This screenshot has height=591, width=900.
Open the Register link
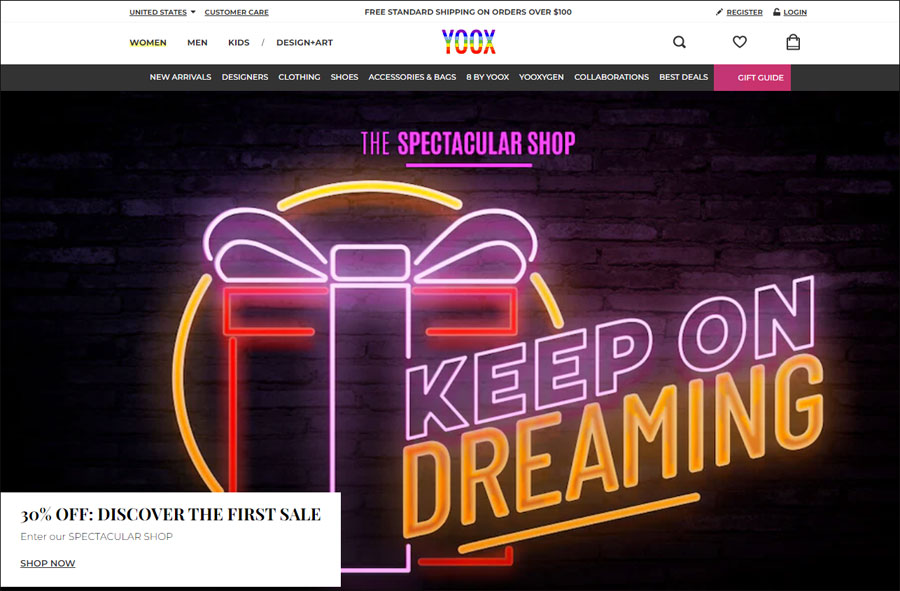coord(744,12)
